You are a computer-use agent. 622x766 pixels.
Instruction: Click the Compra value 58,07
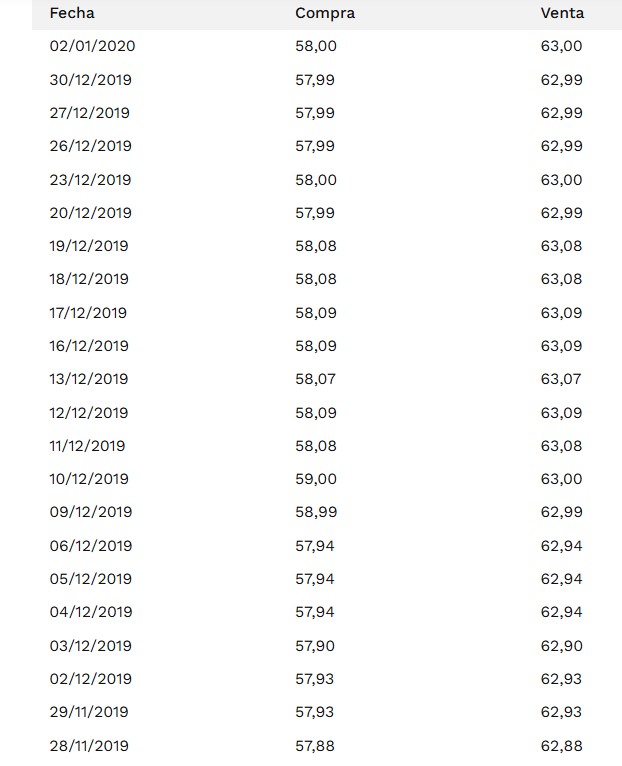[316, 379]
